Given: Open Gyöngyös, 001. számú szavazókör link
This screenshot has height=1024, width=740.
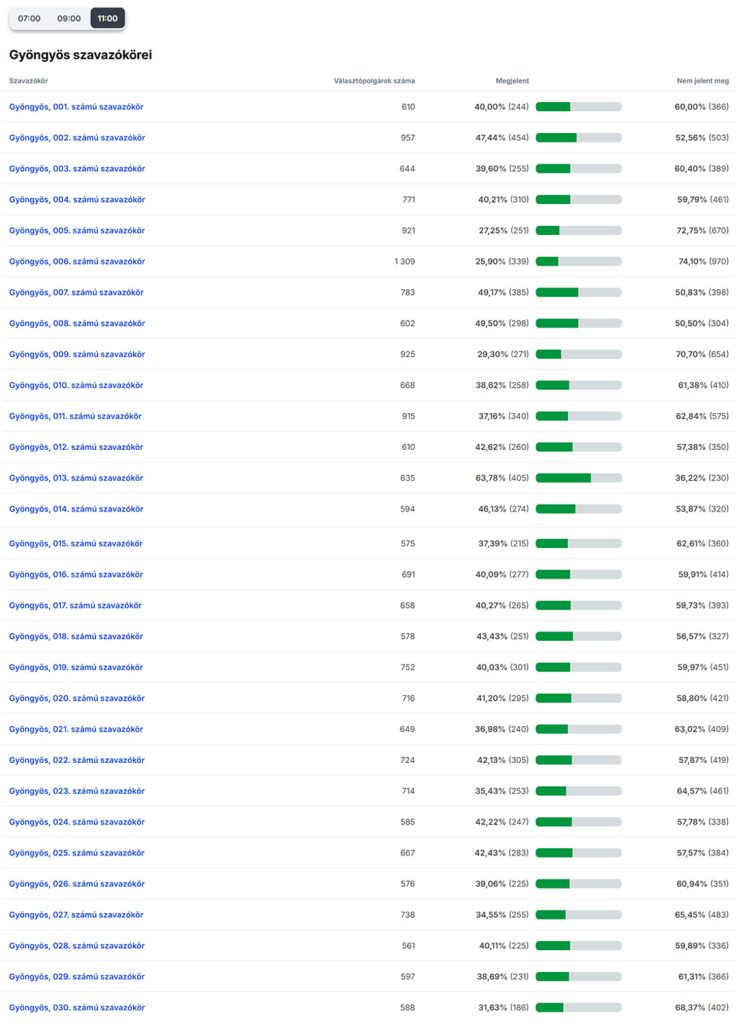Looking at the screenshot, I should point(77,106).
